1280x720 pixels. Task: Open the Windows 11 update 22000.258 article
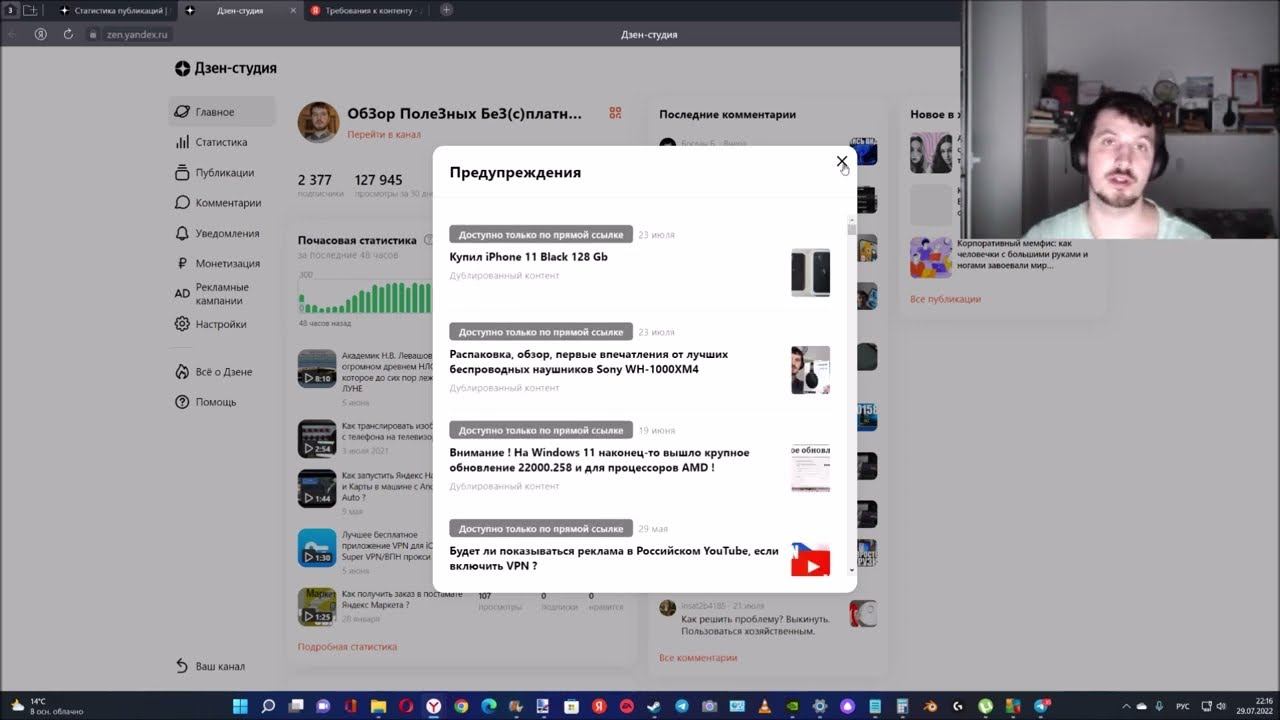pyautogui.click(x=600, y=460)
